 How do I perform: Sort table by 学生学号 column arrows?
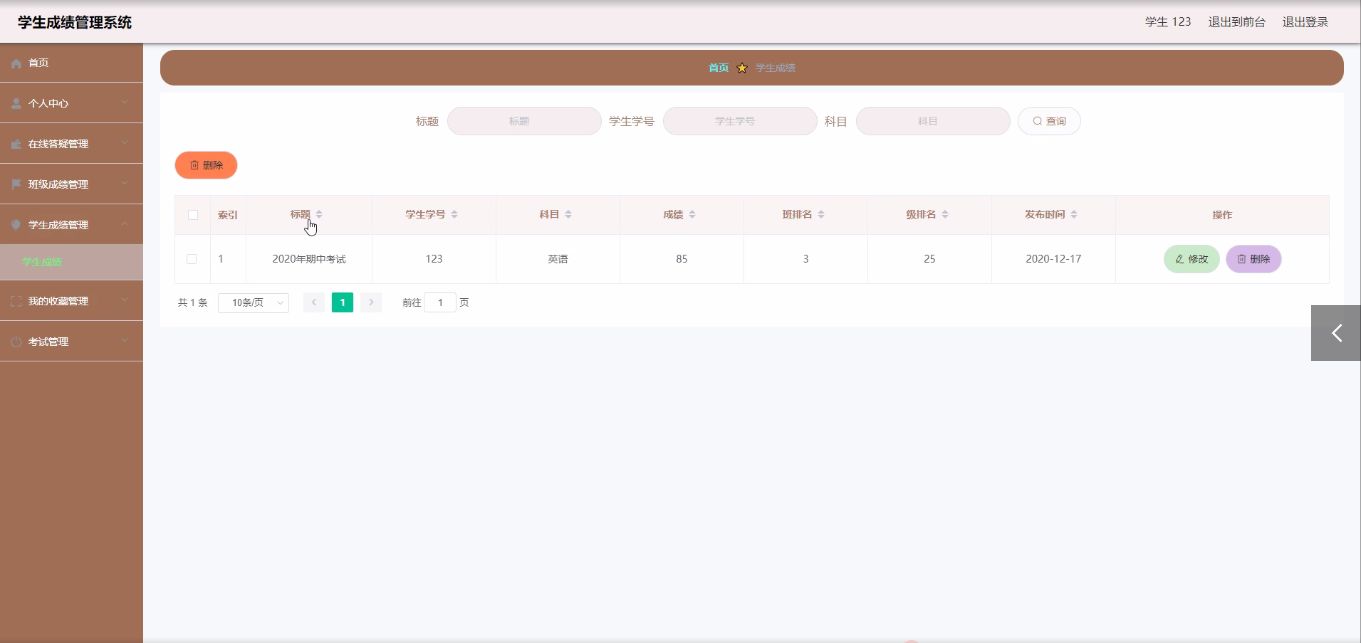454,215
